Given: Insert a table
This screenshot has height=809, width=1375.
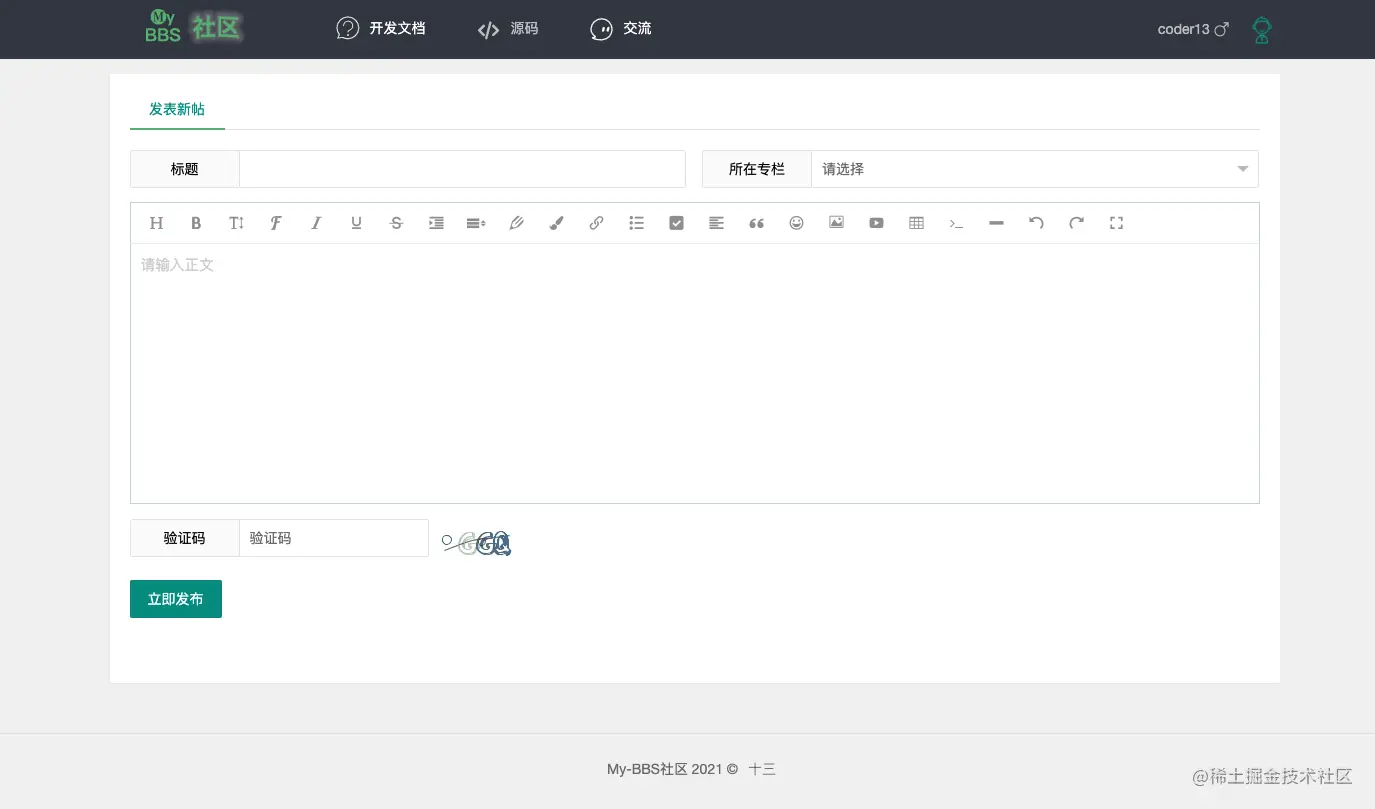Looking at the screenshot, I should point(916,223).
